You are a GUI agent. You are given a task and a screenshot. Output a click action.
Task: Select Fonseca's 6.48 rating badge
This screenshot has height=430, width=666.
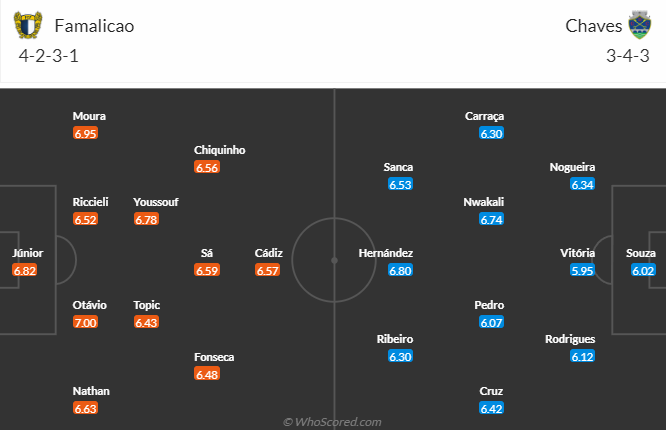(x=207, y=374)
